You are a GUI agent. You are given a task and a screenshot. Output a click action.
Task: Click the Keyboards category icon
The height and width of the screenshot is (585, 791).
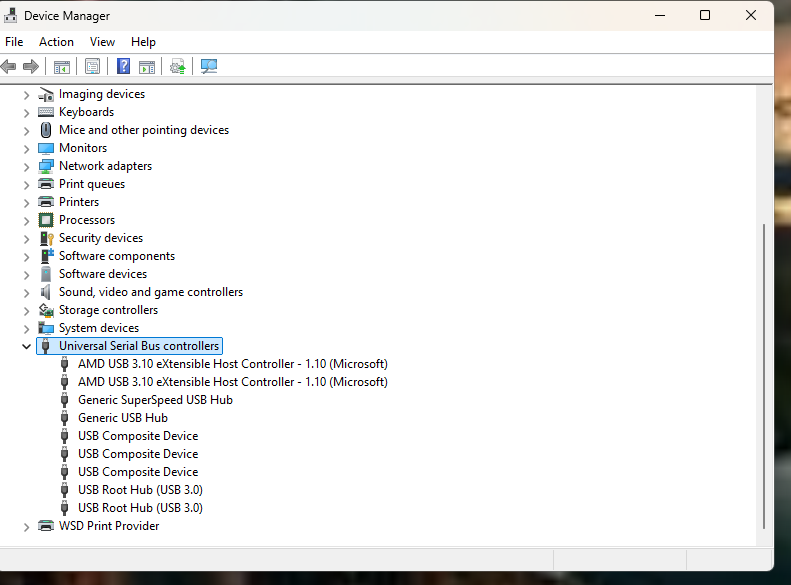(46, 112)
